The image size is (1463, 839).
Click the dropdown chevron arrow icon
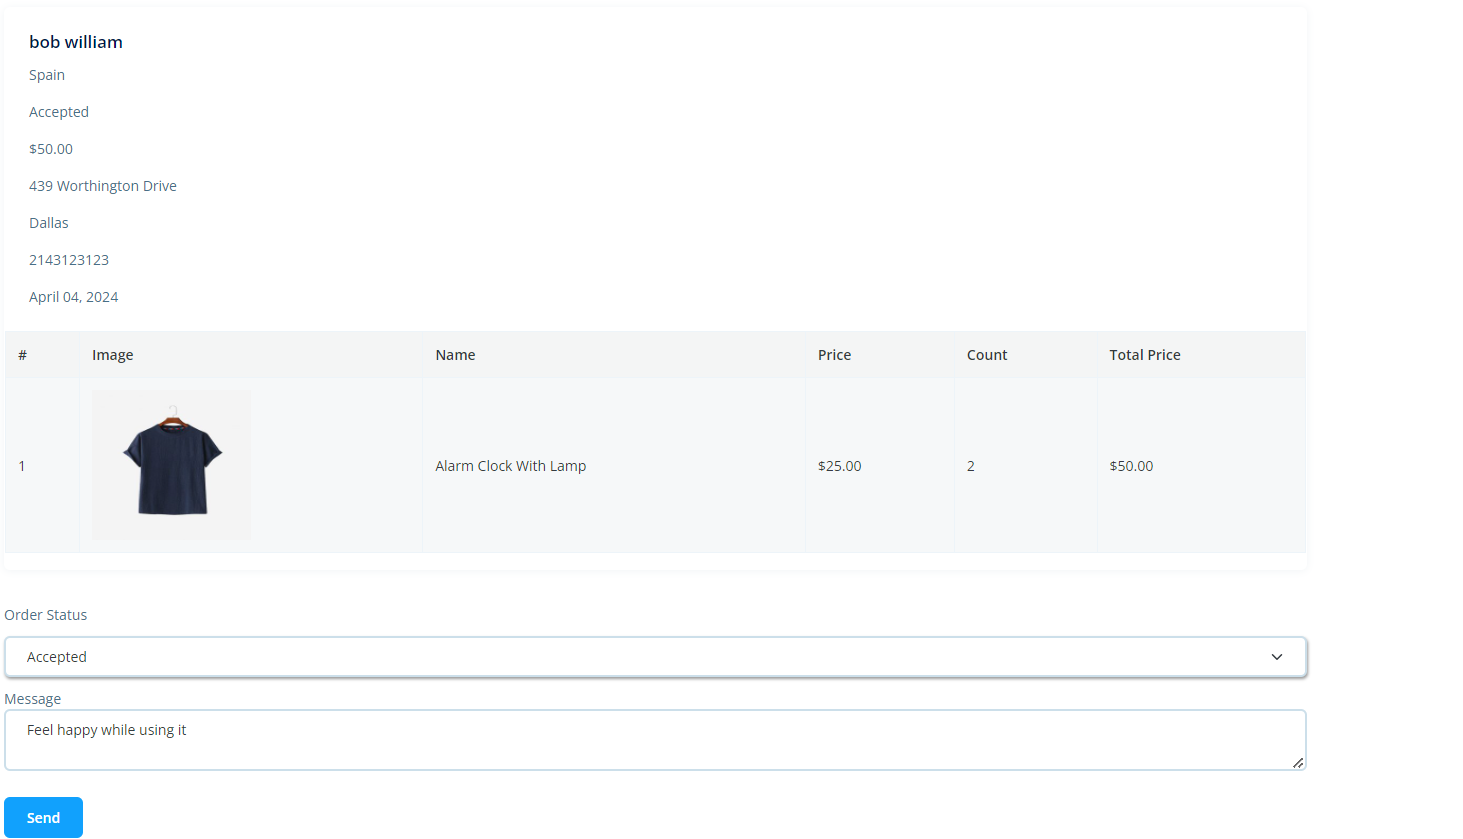click(x=1276, y=657)
